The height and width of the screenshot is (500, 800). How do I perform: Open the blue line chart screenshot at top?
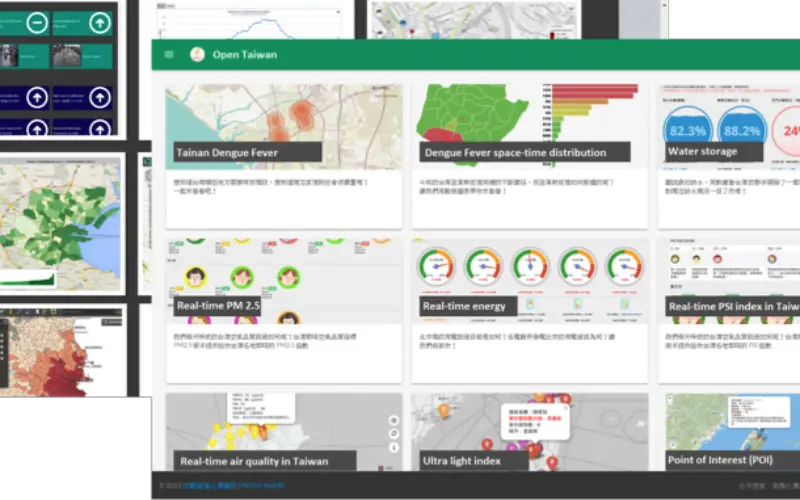[x=250, y=20]
